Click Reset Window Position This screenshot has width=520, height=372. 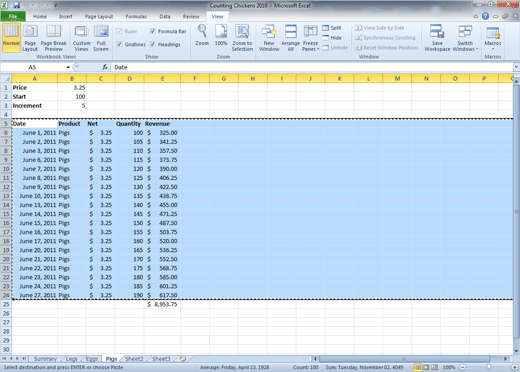(x=386, y=48)
